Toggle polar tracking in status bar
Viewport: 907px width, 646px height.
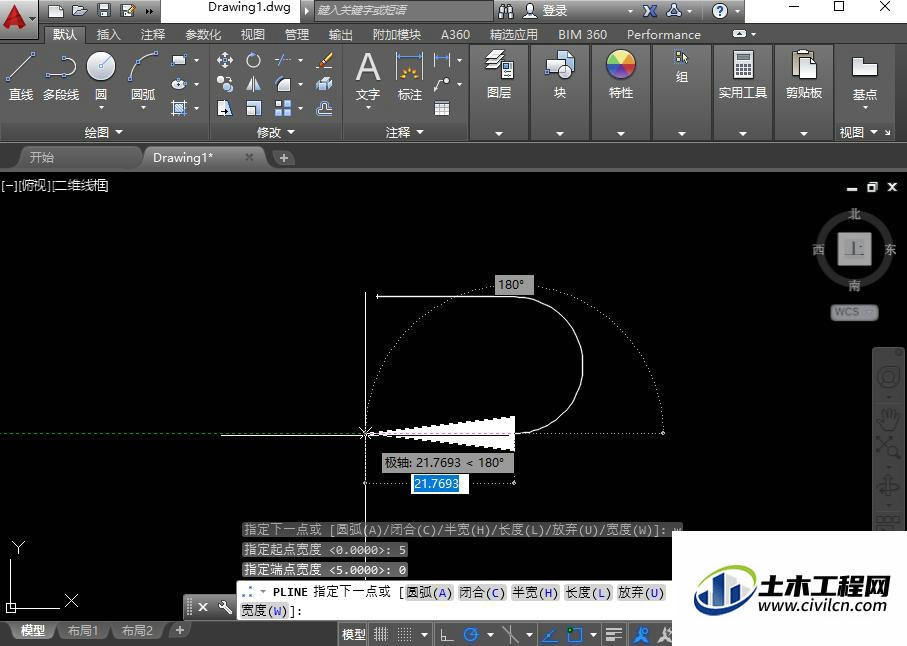click(x=471, y=634)
